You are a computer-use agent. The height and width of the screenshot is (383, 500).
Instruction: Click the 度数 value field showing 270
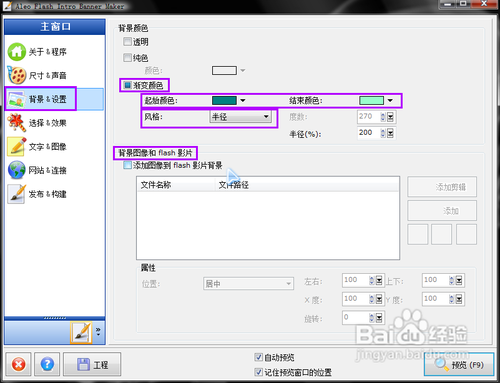tap(368, 117)
